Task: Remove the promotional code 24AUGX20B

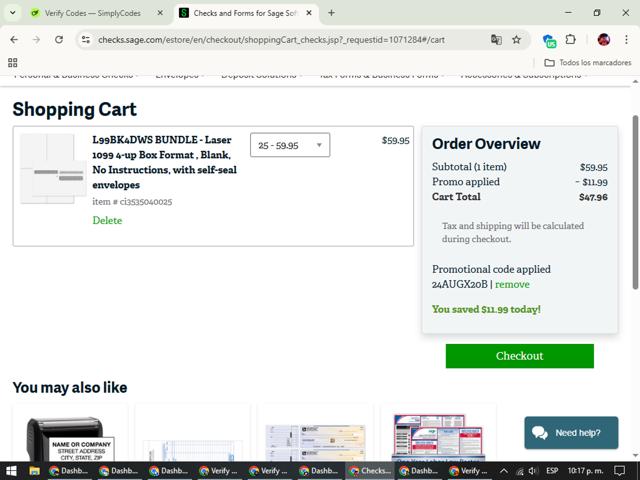Action: 512,284
